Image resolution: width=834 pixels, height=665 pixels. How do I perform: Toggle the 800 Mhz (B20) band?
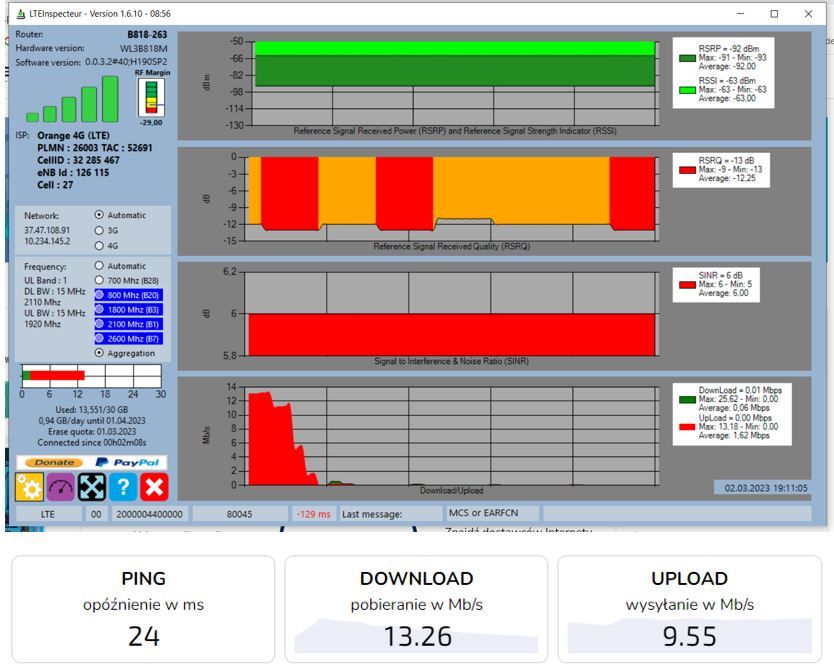point(128,295)
